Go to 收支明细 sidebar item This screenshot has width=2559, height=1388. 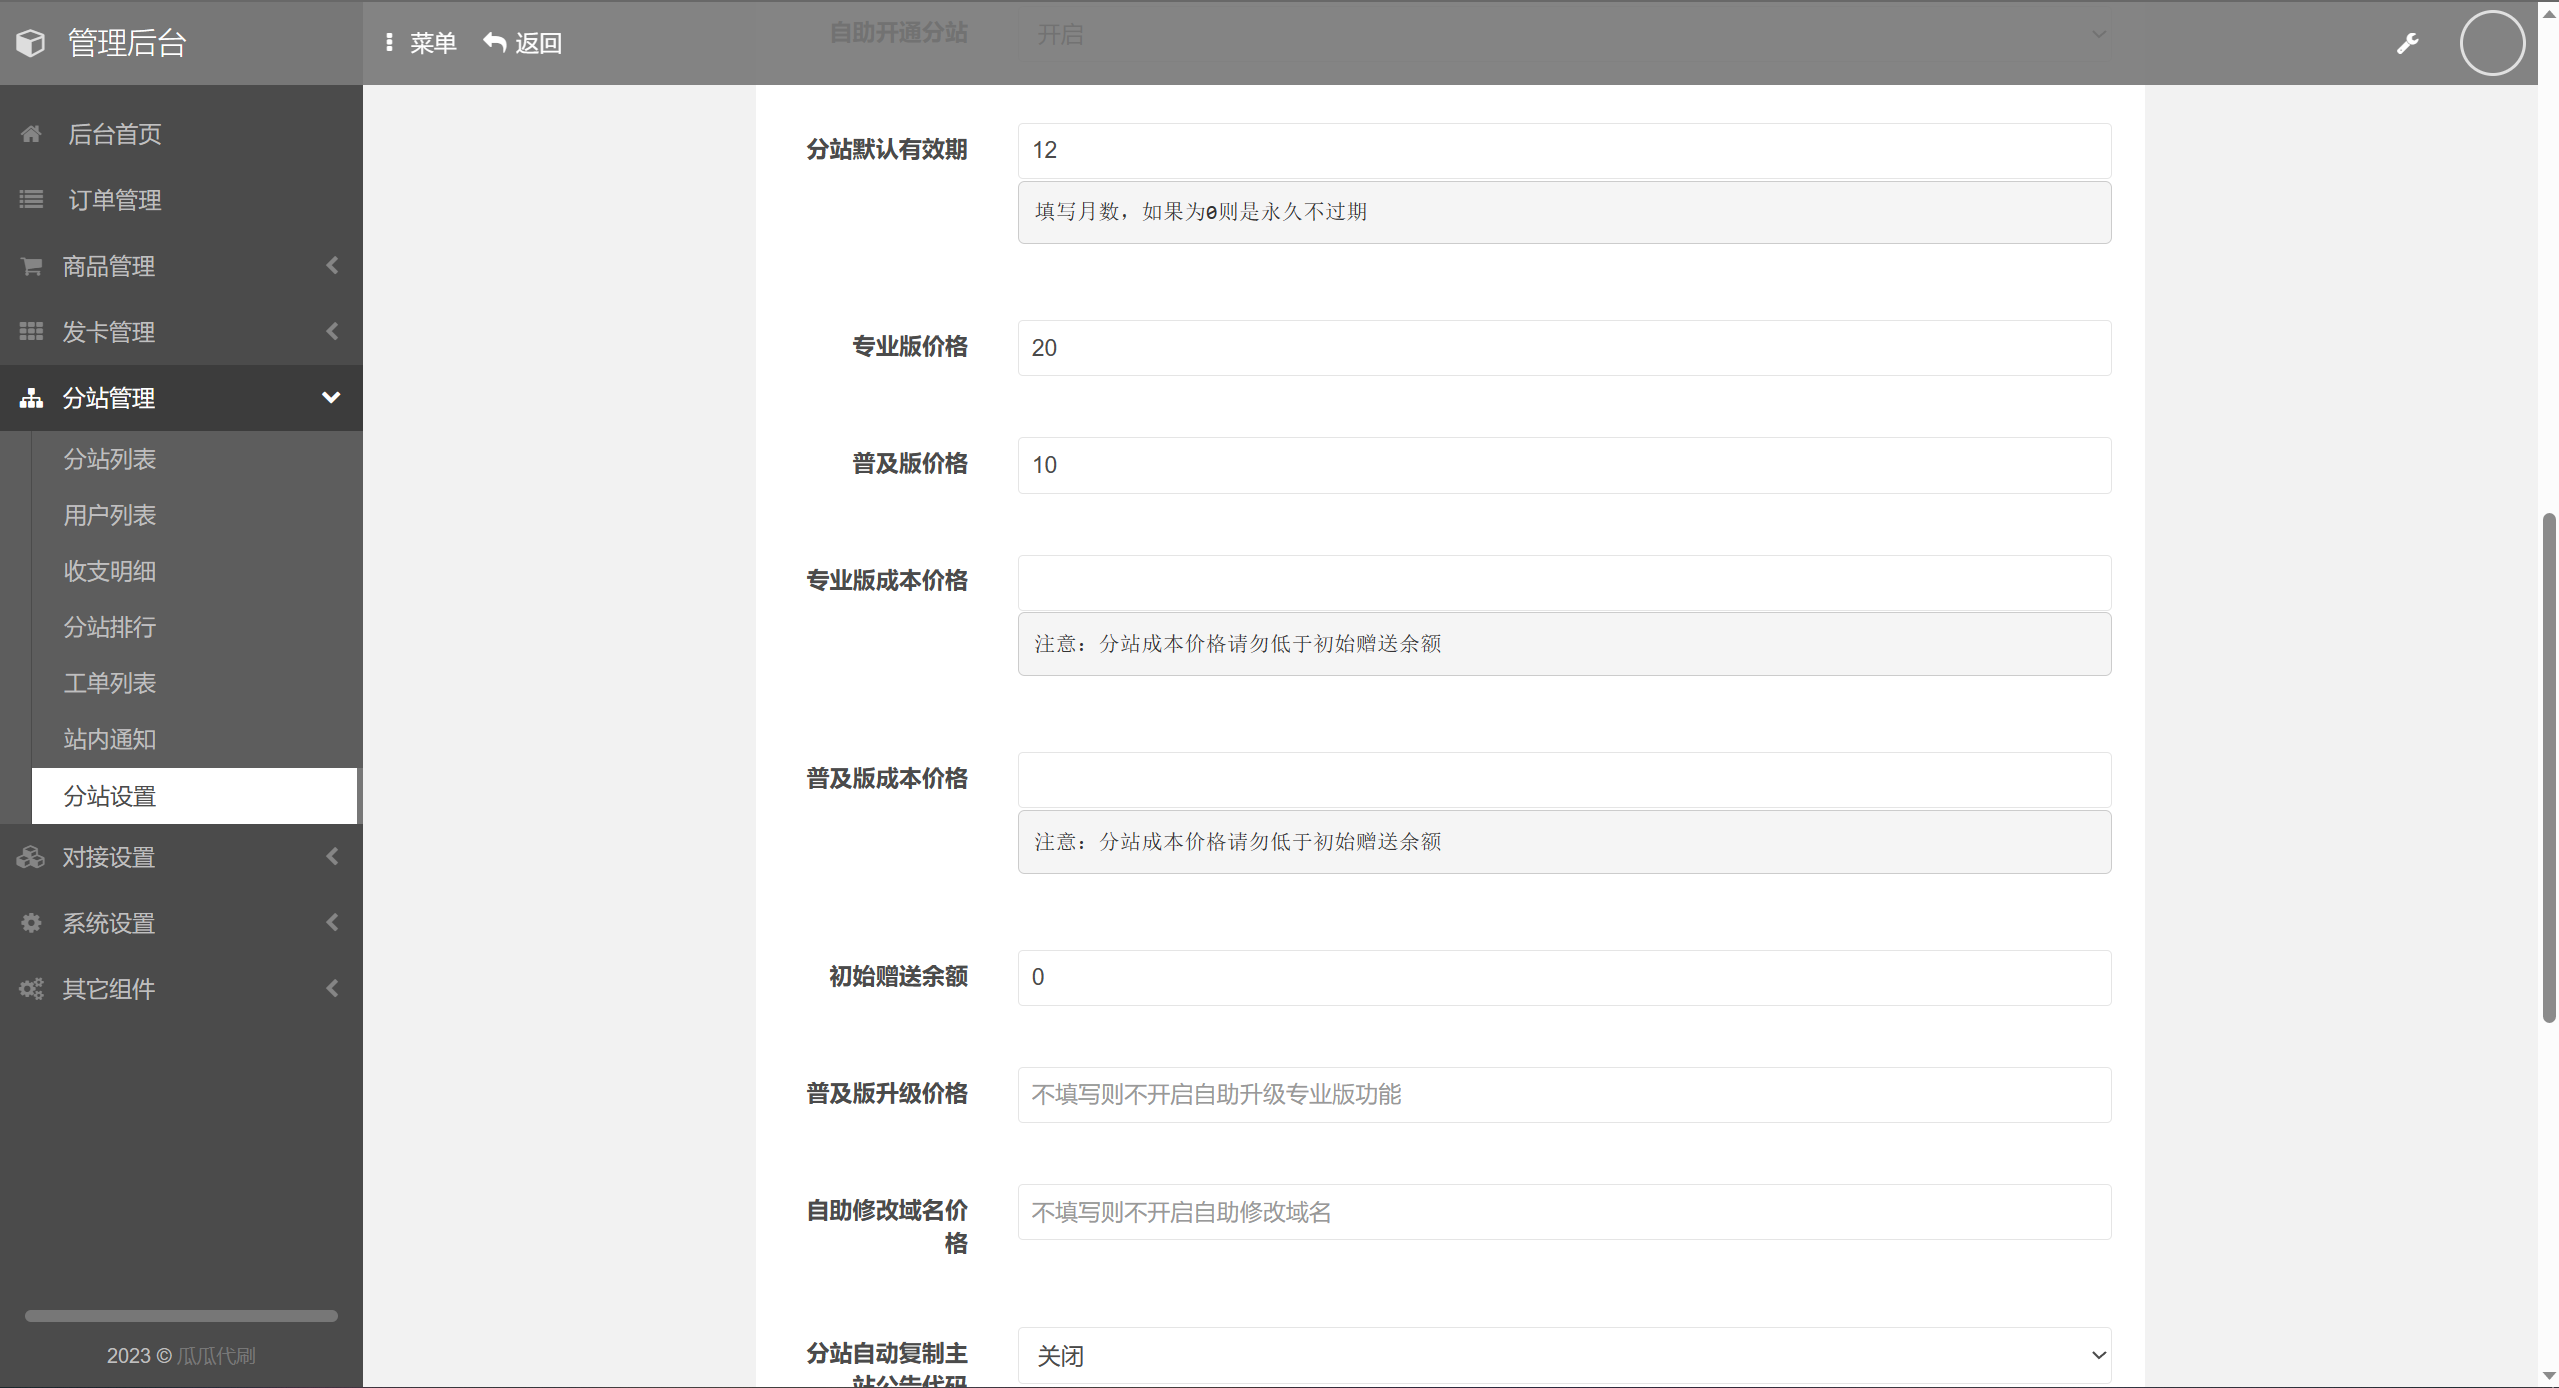pyautogui.click(x=110, y=571)
